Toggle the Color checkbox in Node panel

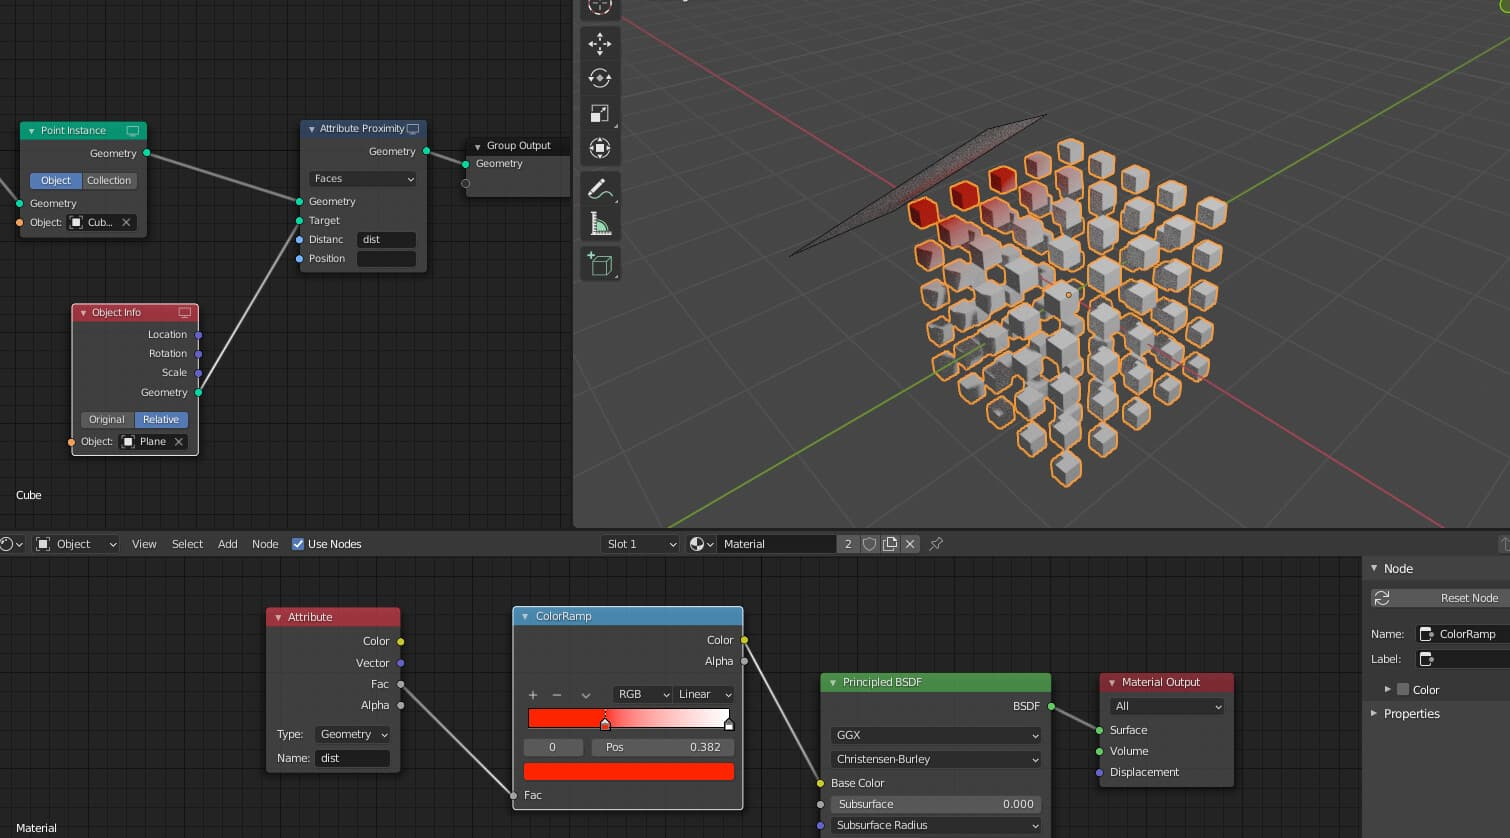pyautogui.click(x=1403, y=689)
